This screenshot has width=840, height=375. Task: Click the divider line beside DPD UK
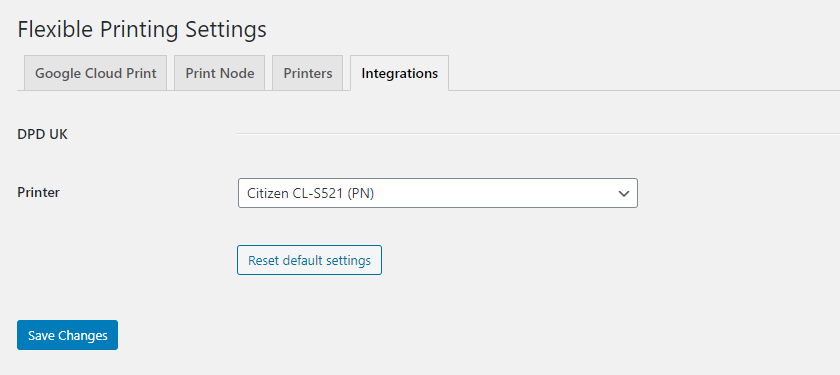tap(538, 133)
